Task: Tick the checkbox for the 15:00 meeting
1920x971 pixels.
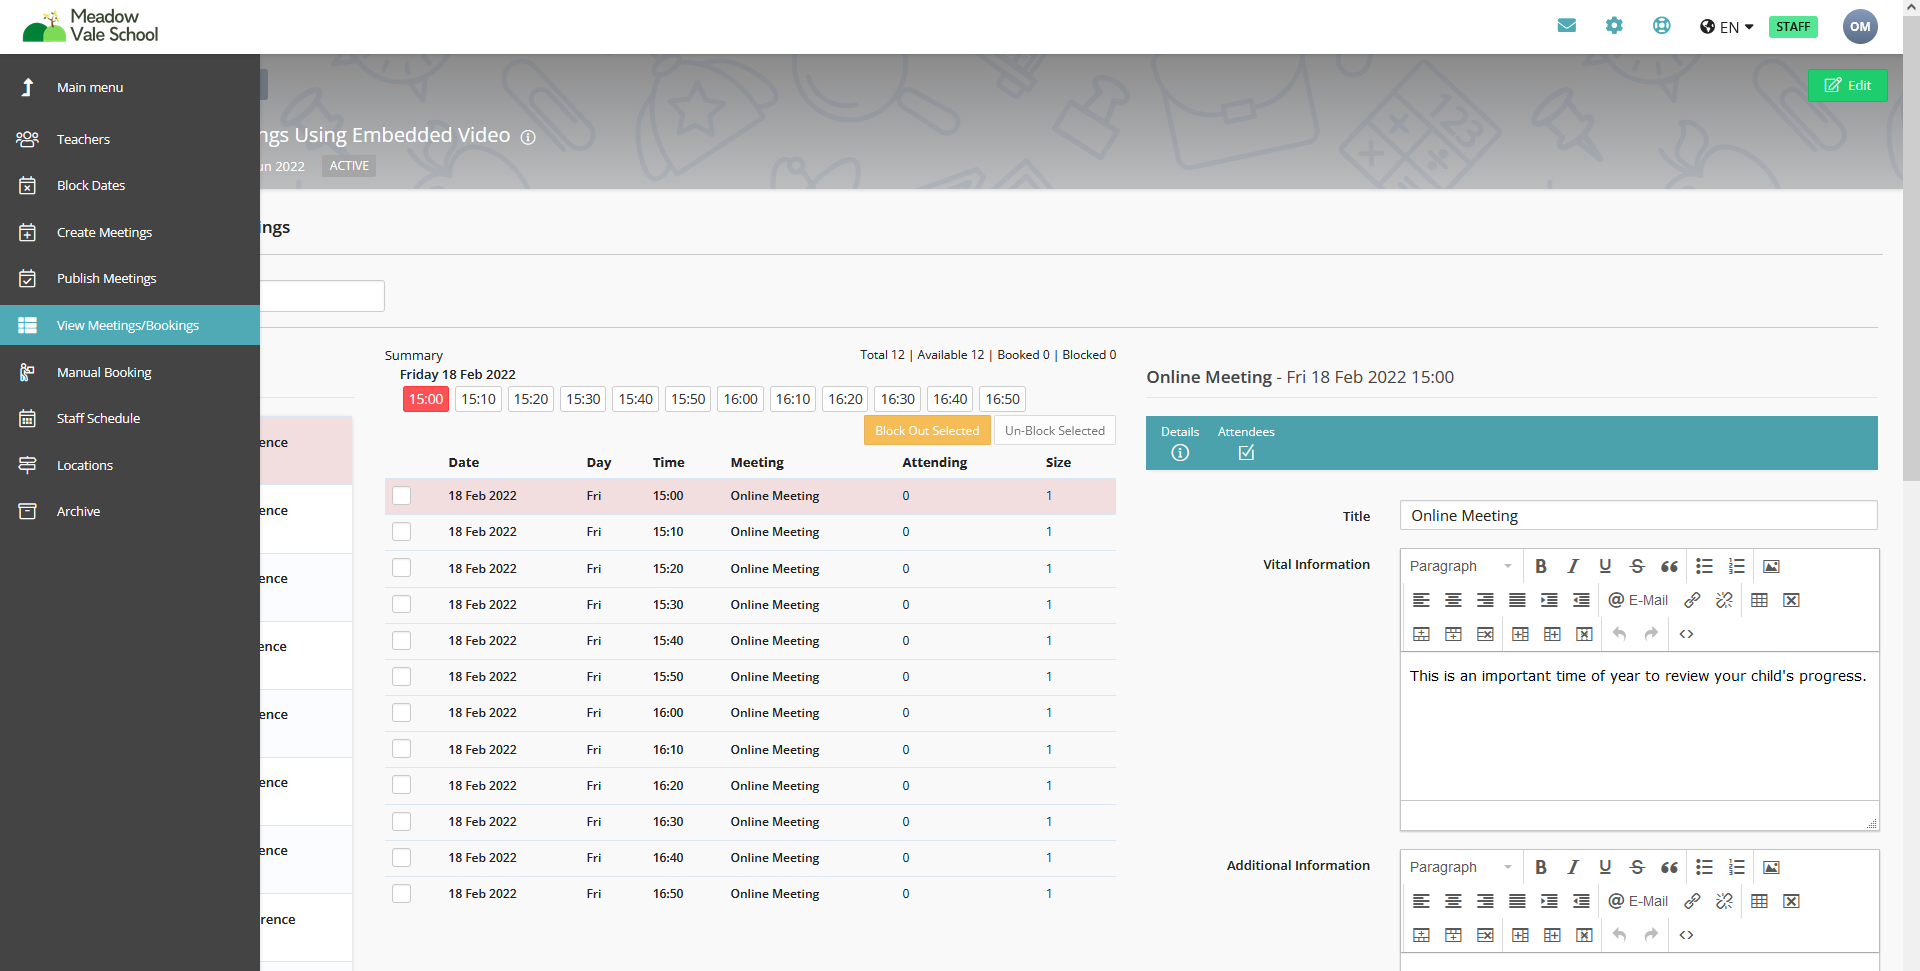Action: 402,496
